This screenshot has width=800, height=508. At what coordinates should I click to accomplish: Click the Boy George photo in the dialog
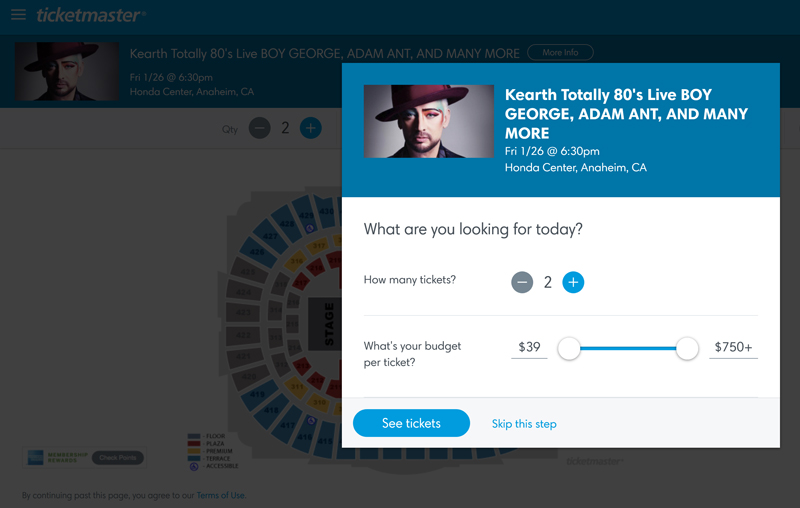tap(428, 121)
